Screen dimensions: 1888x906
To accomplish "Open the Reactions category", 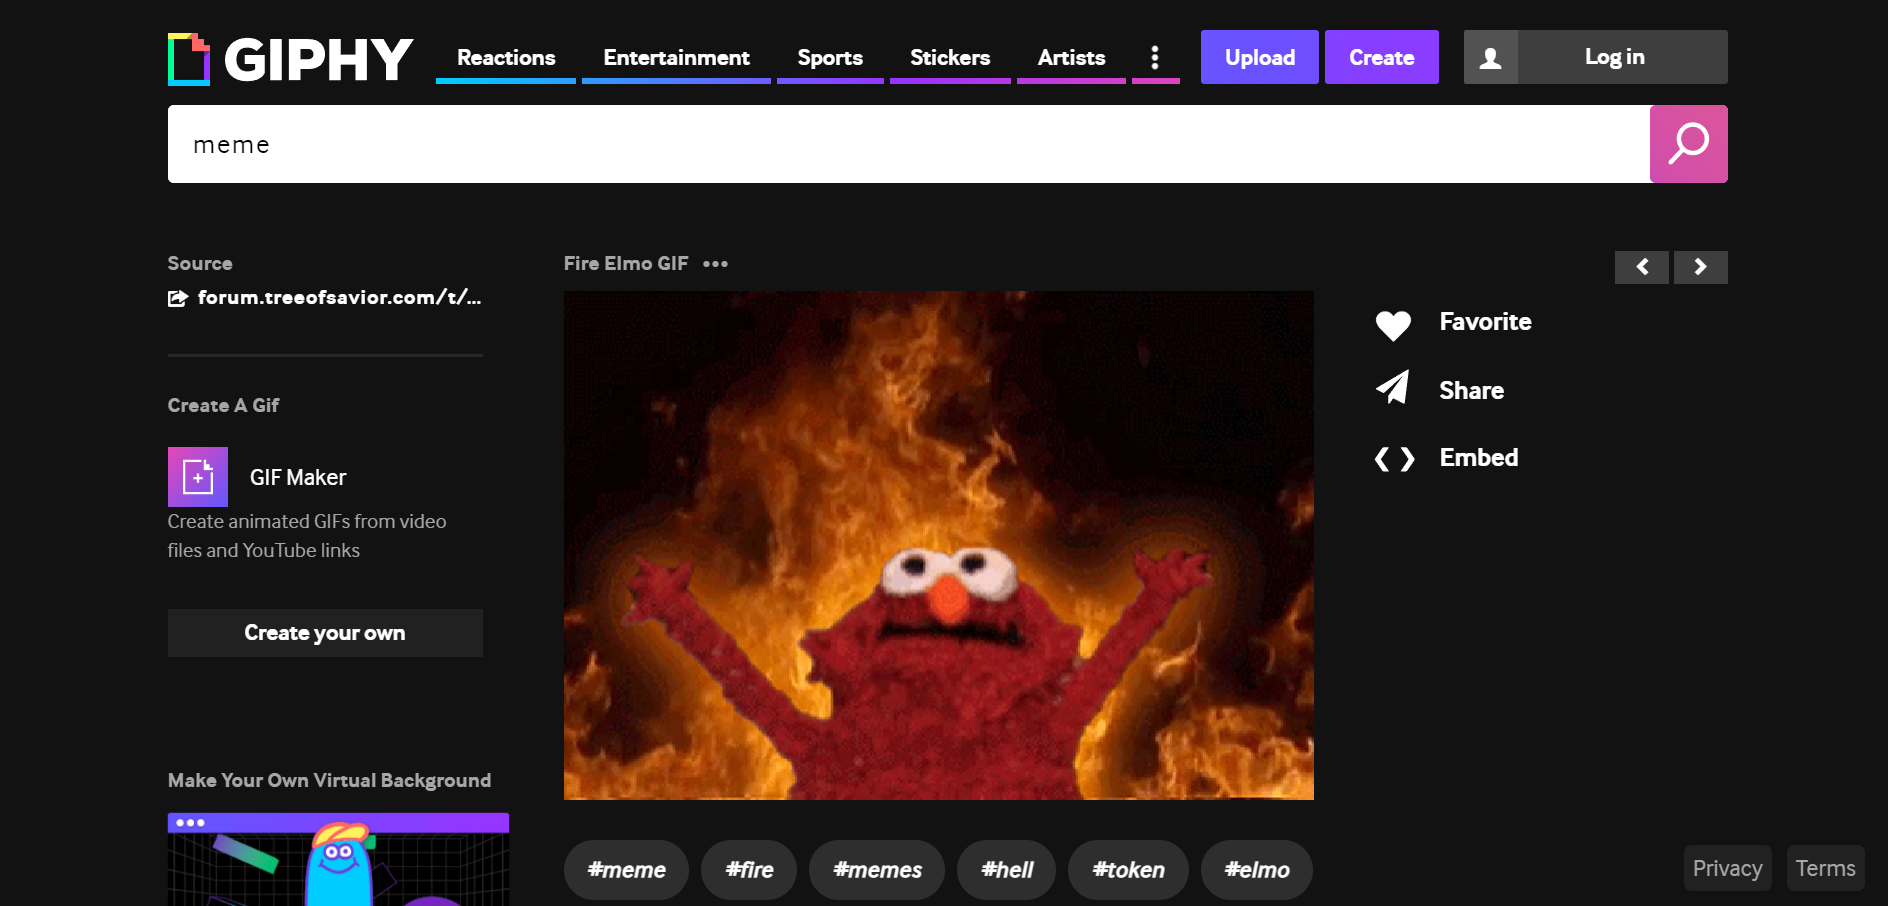I will (x=506, y=58).
